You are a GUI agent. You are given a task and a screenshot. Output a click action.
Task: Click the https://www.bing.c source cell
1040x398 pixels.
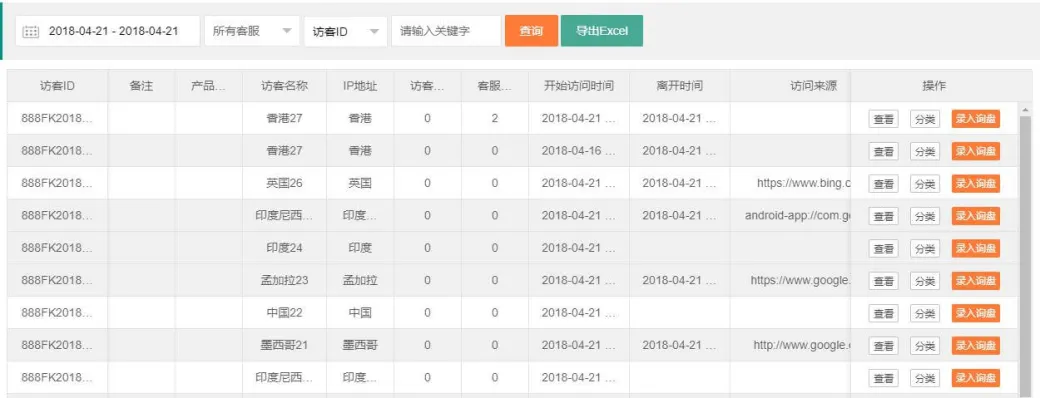(x=791, y=183)
